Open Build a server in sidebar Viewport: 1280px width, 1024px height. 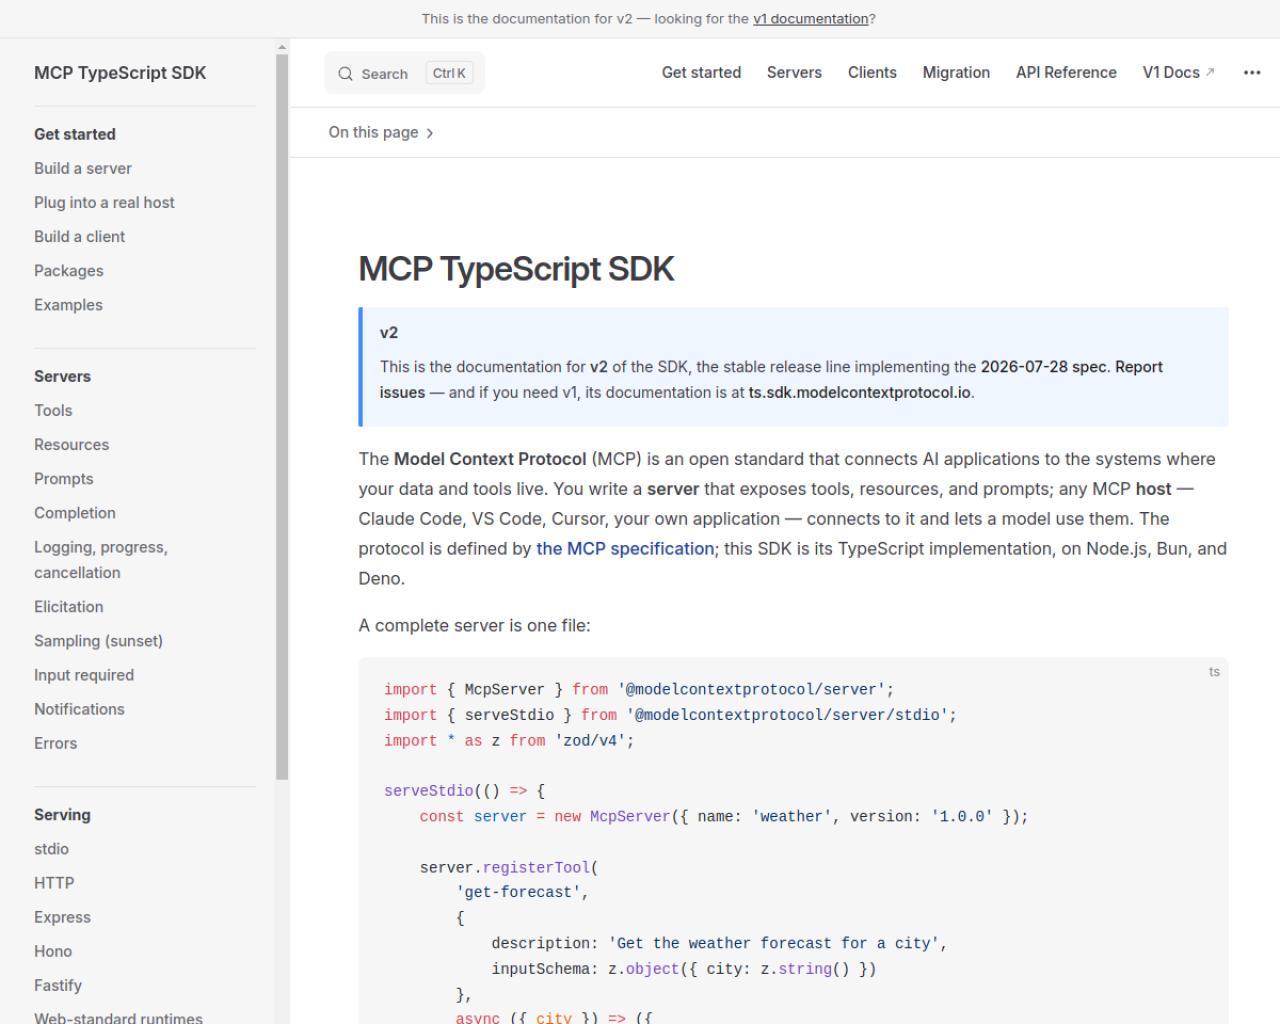(83, 169)
